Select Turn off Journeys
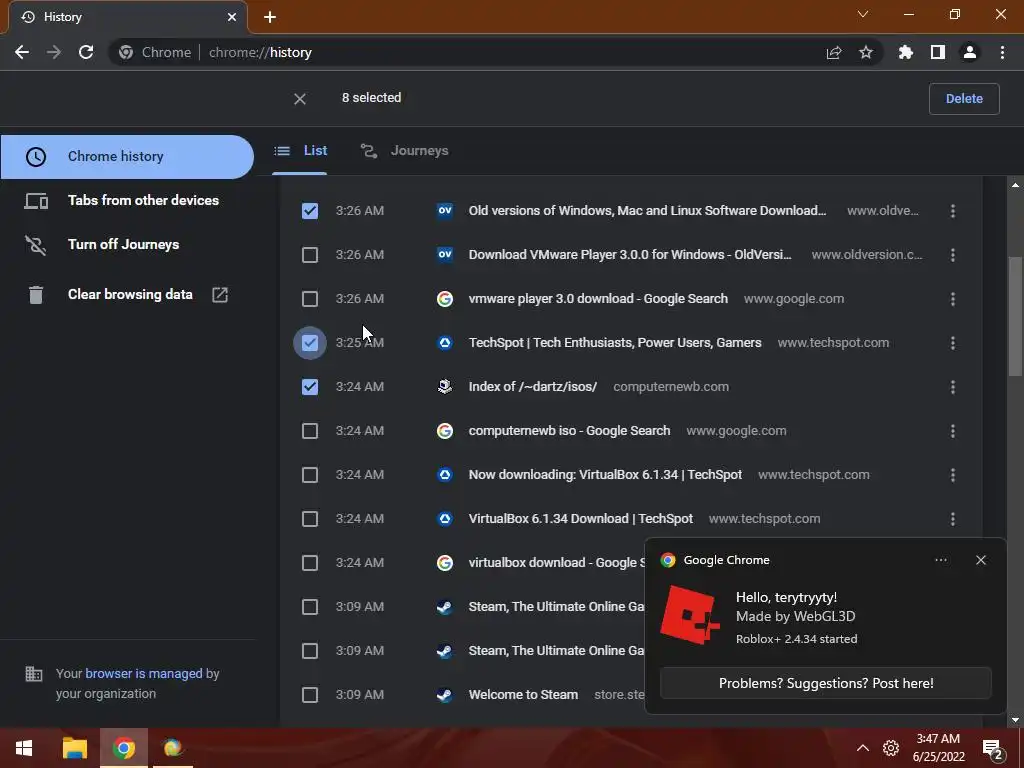Image resolution: width=1024 pixels, height=768 pixels. pyautogui.click(x=127, y=244)
